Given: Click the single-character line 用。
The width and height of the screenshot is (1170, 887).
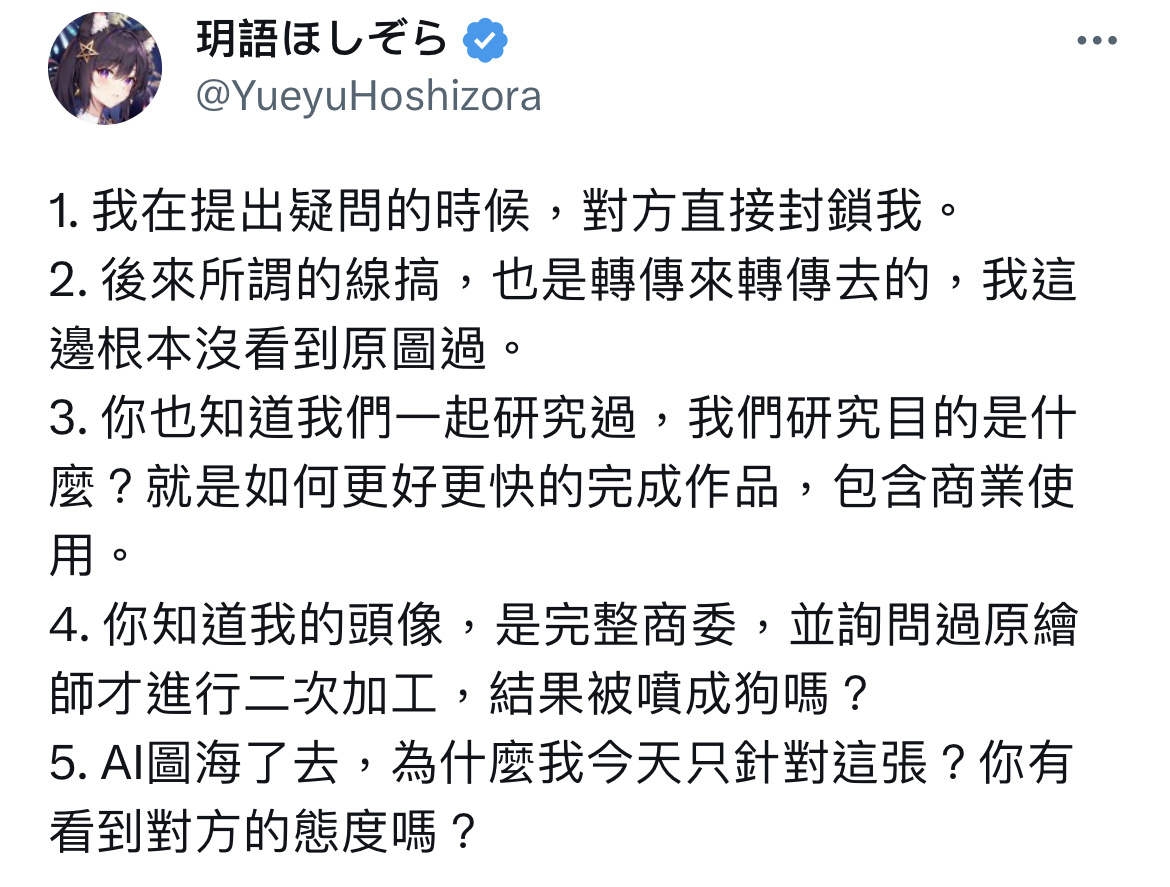Looking at the screenshot, I should coord(90,556).
